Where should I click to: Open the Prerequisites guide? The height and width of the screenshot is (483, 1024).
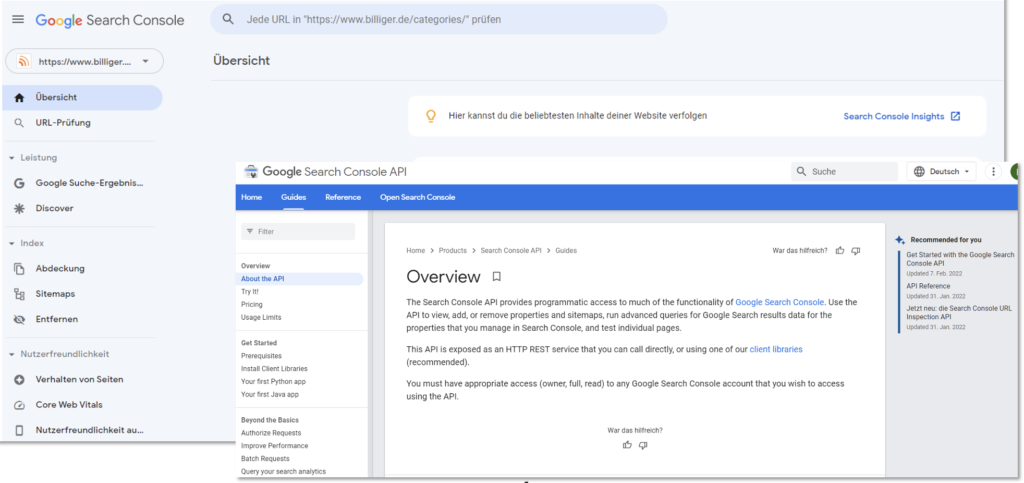[x=261, y=356]
